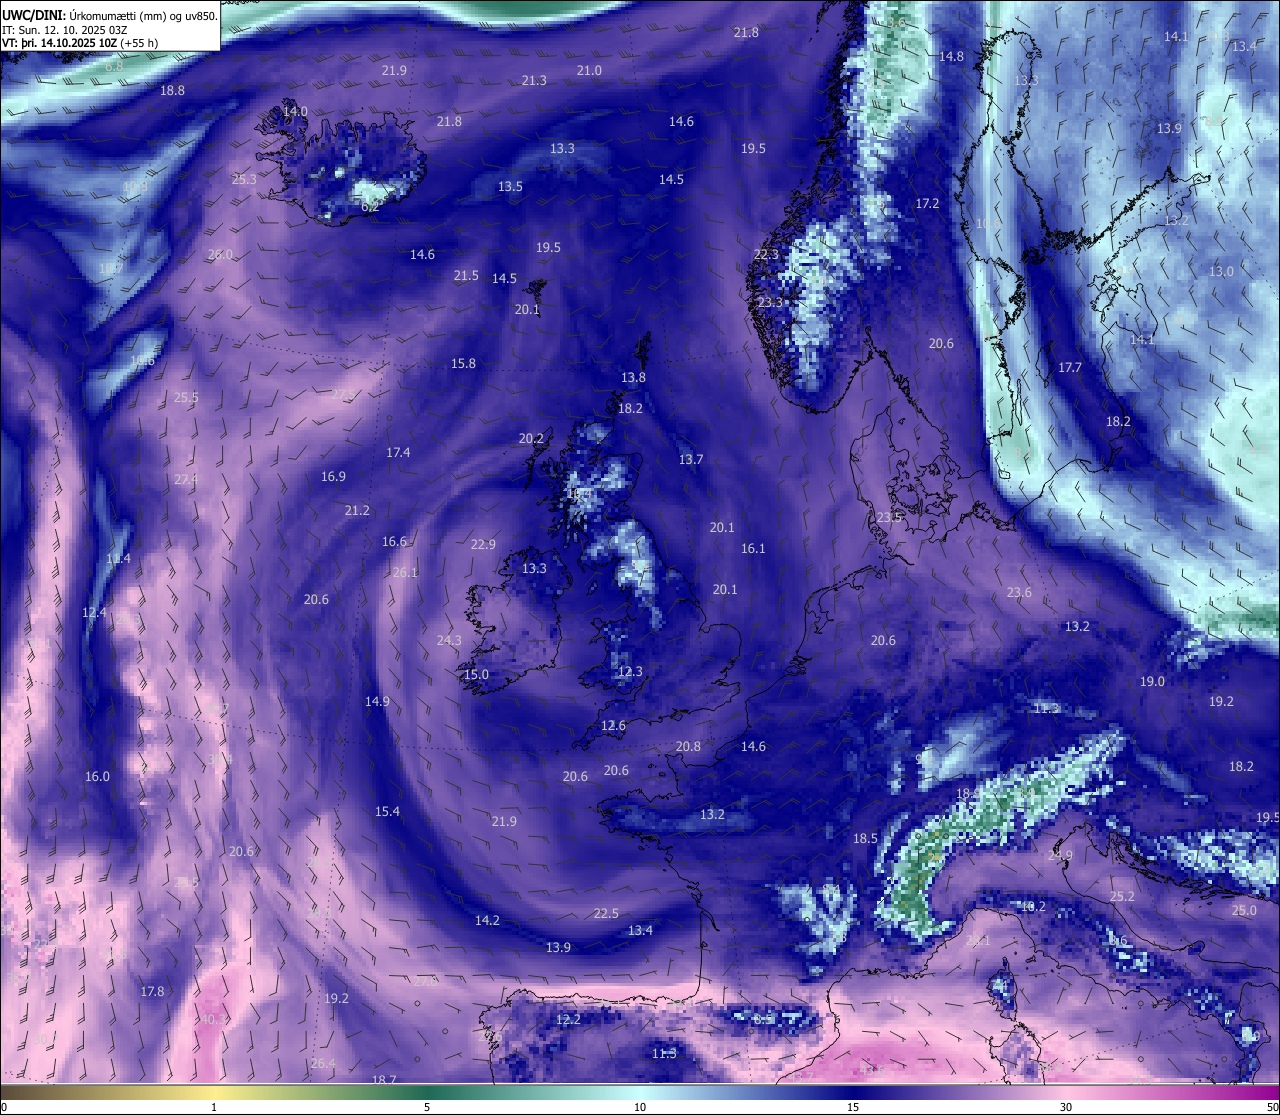Click the color scale label 1
The height and width of the screenshot is (1115, 1280).
(x=214, y=1107)
